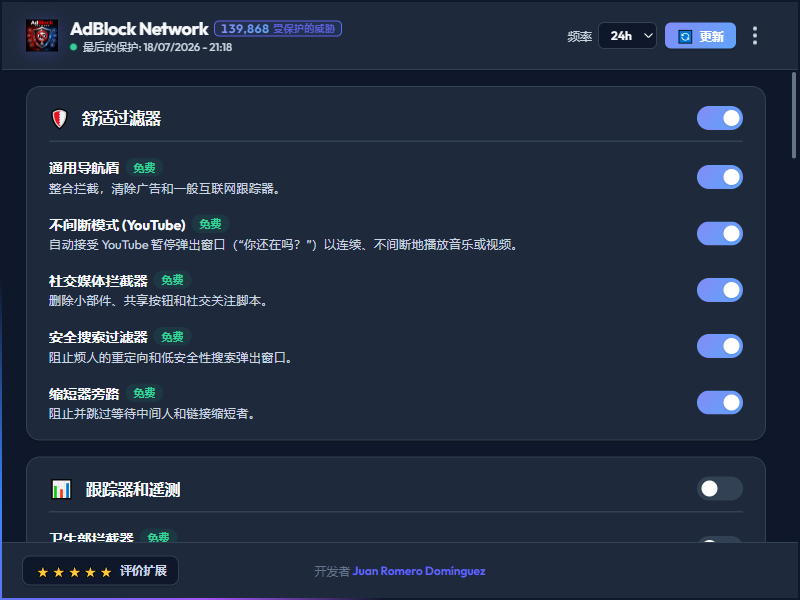
Task: Click the green protection status dot
Action: [73, 47]
